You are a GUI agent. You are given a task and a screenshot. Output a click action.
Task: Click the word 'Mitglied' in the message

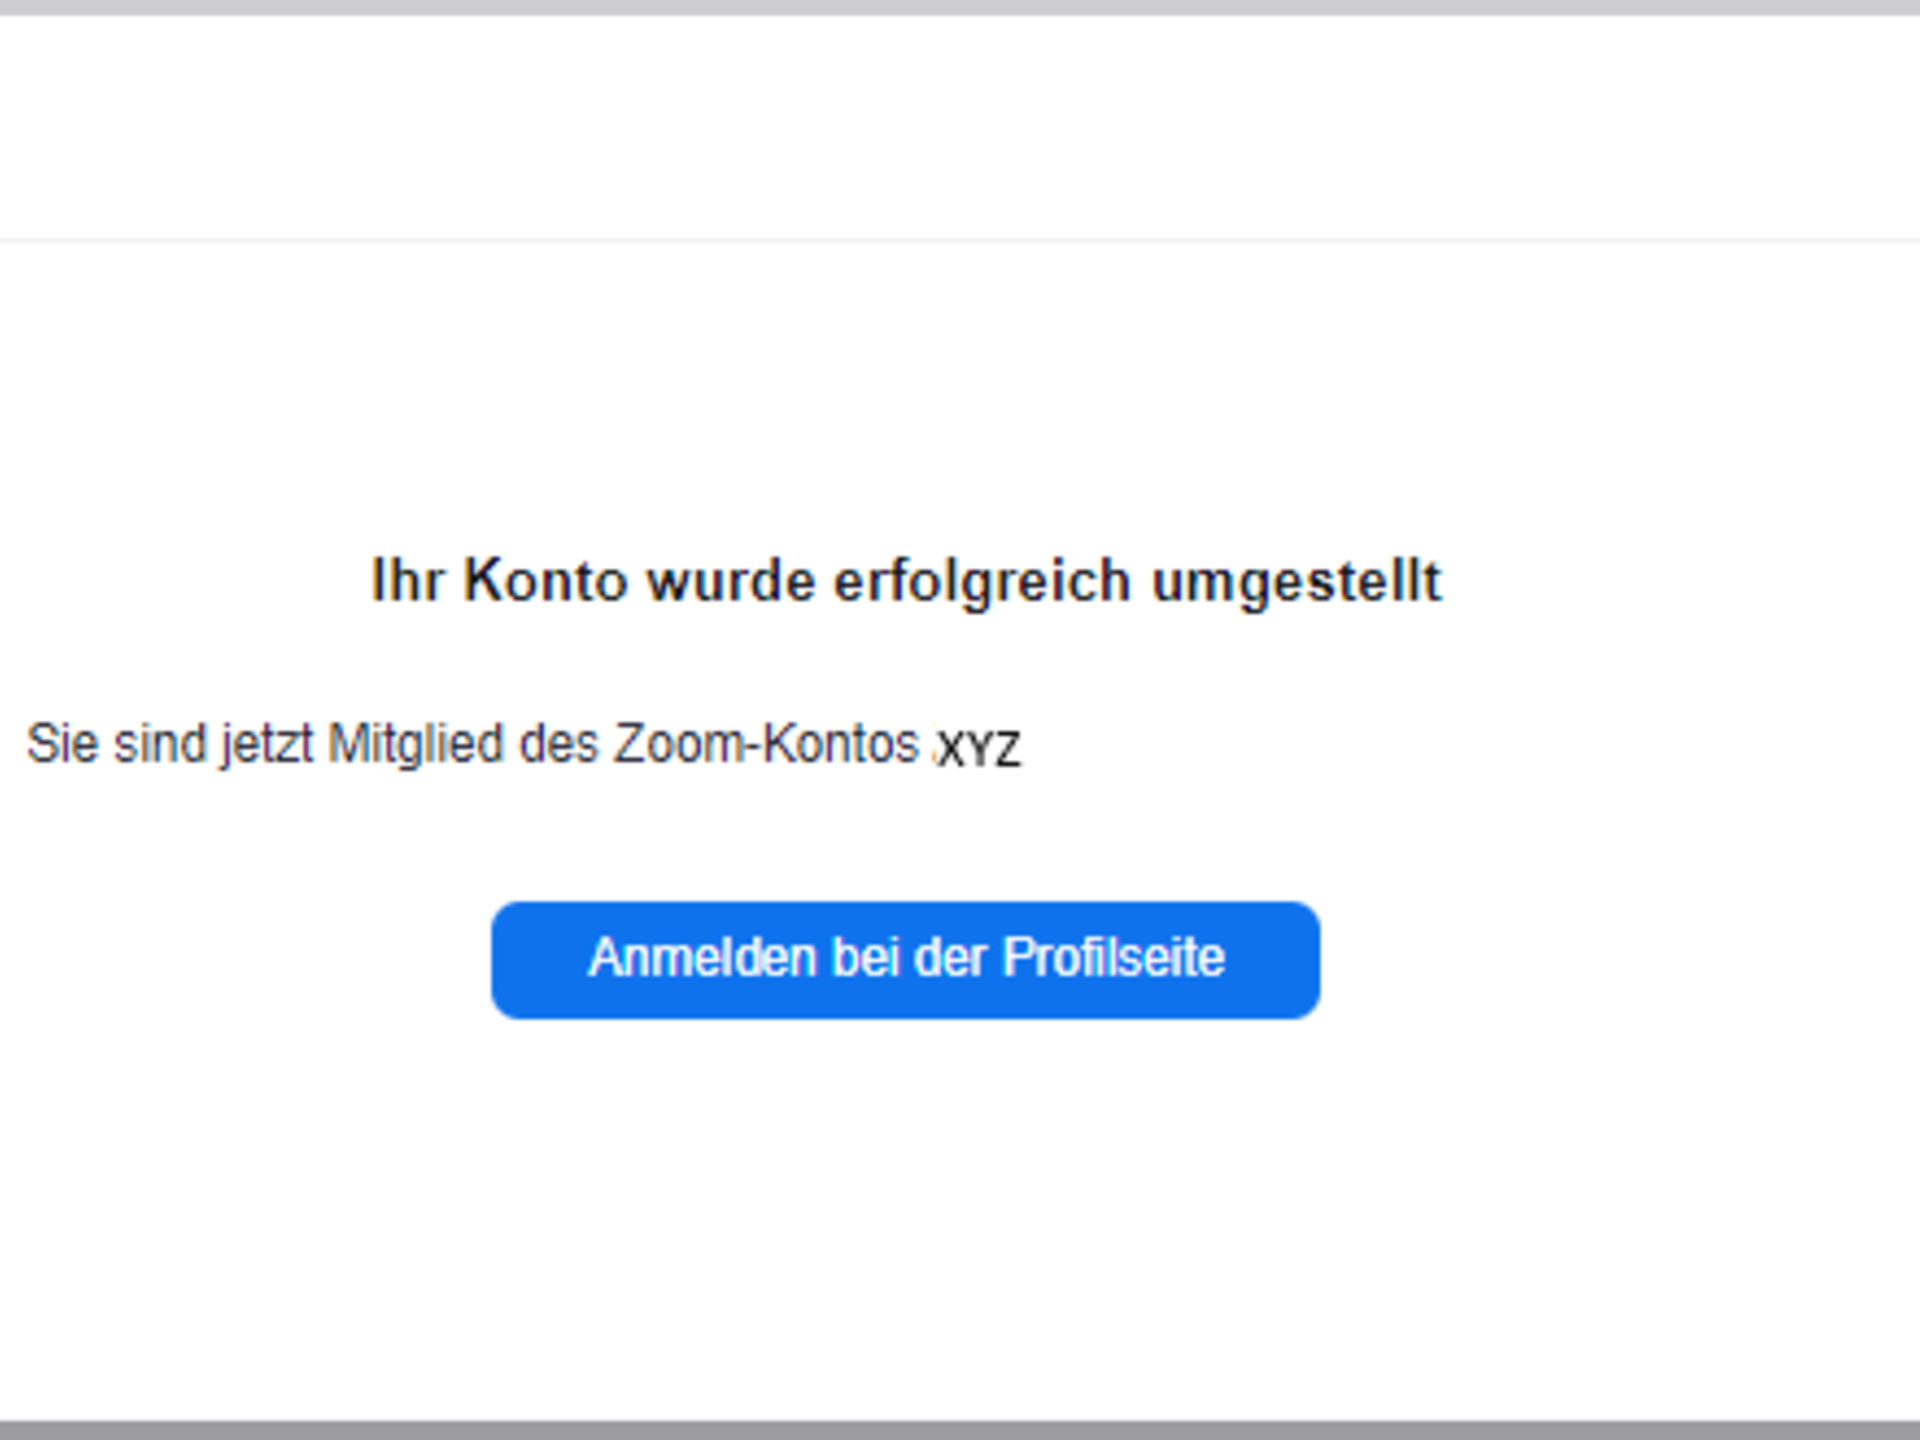(x=415, y=745)
